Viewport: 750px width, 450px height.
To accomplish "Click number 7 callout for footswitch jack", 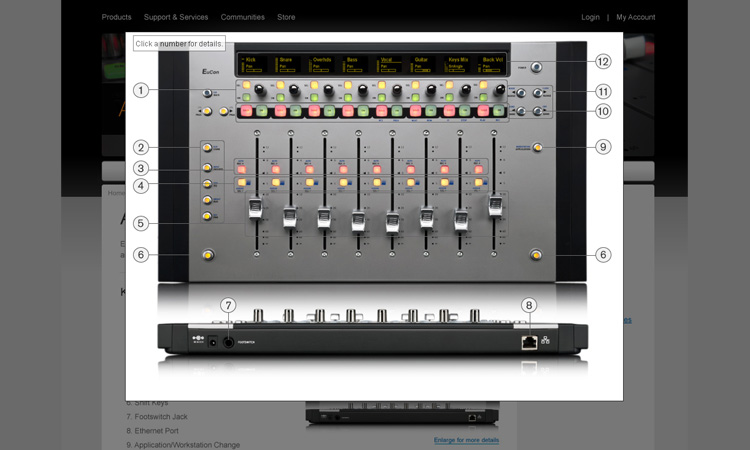I will [229, 305].
